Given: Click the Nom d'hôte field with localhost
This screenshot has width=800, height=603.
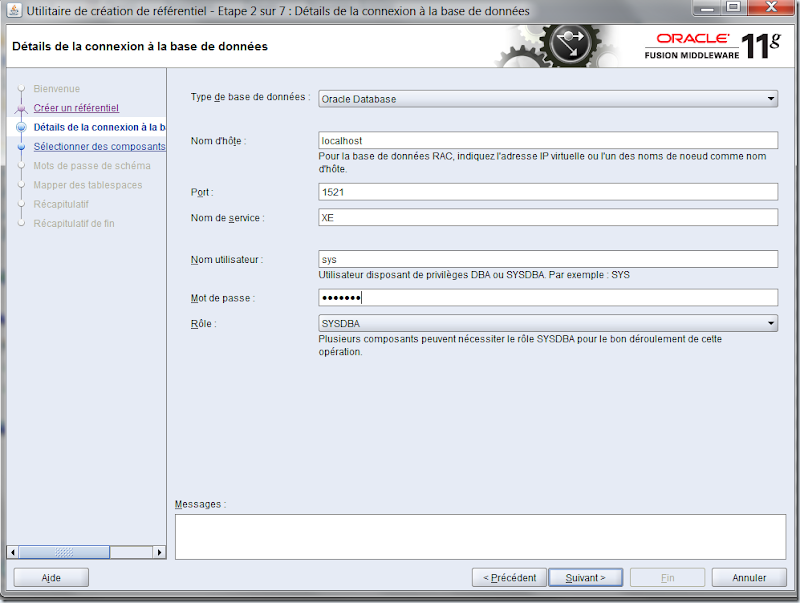Looking at the screenshot, I should [x=548, y=140].
